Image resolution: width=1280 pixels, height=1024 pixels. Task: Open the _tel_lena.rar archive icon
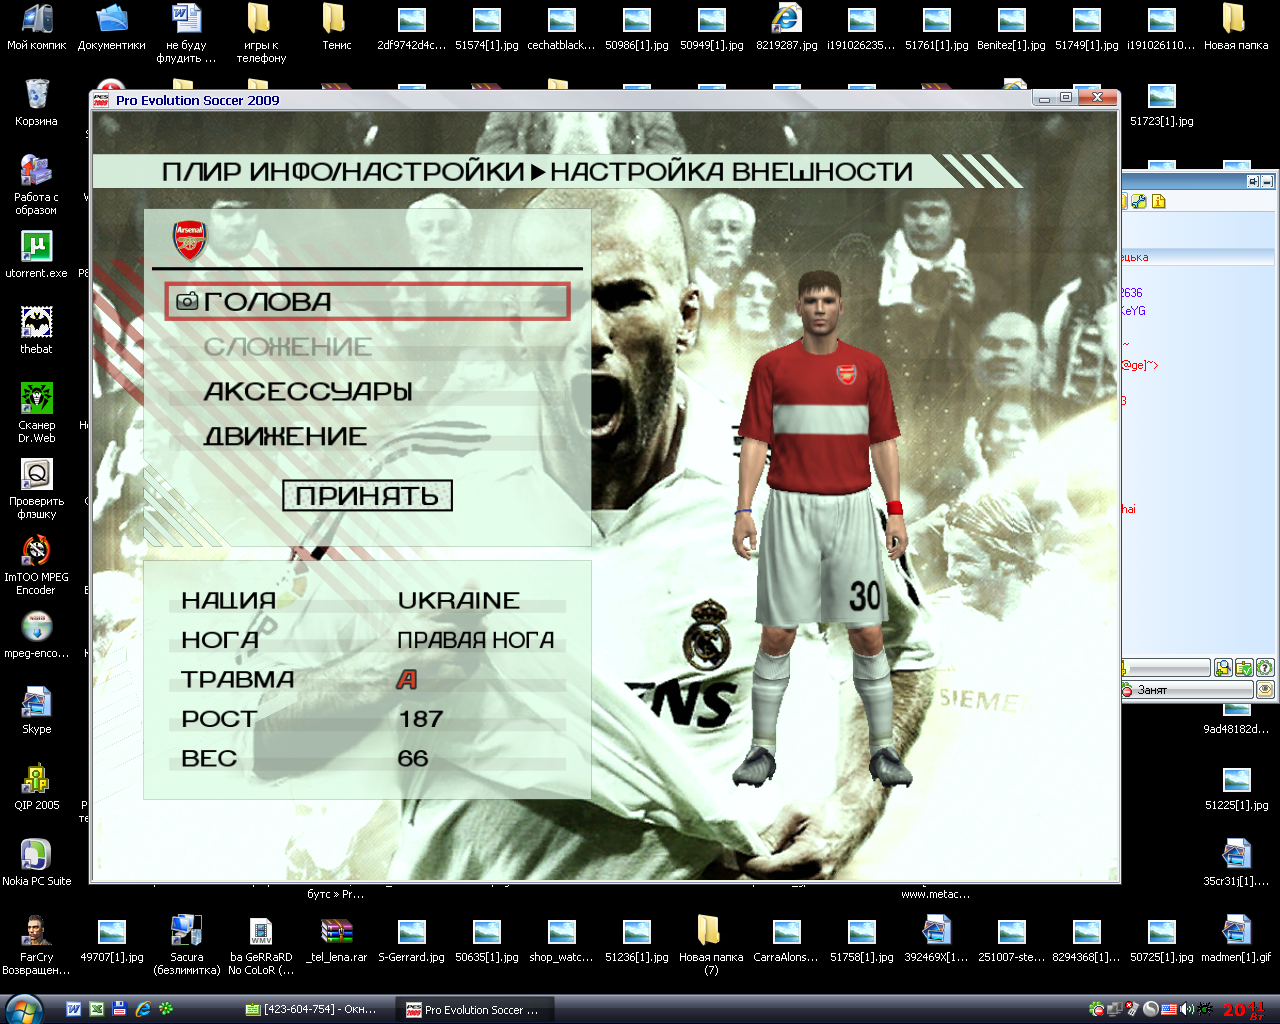(x=337, y=939)
